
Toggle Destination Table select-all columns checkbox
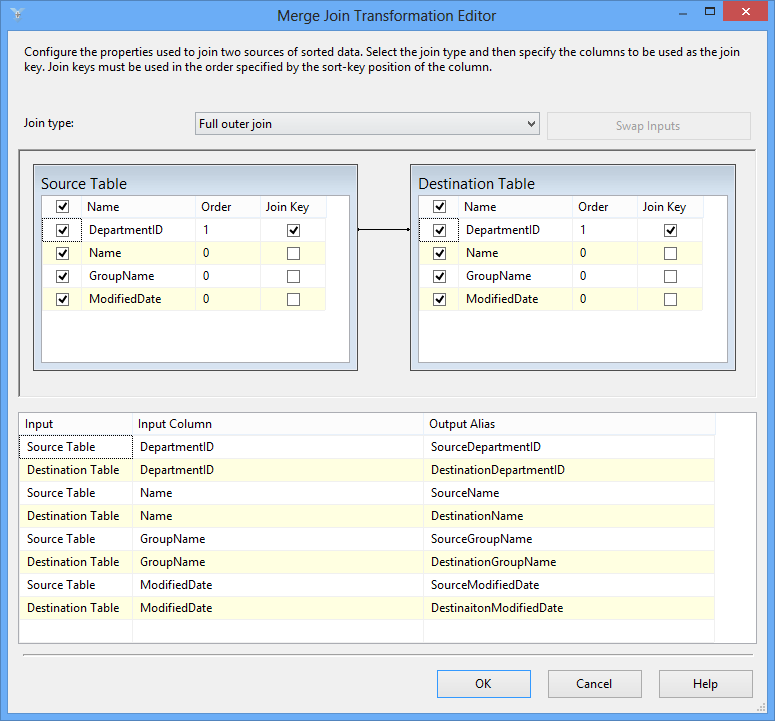tap(440, 207)
